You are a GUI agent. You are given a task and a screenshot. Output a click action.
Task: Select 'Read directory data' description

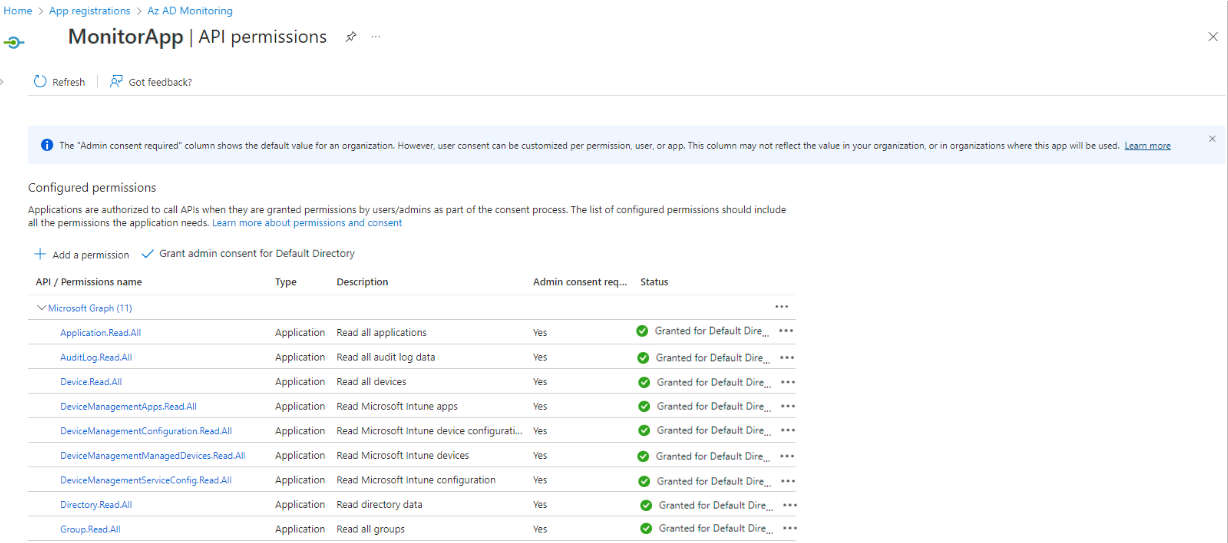pyautogui.click(x=379, y=505)
